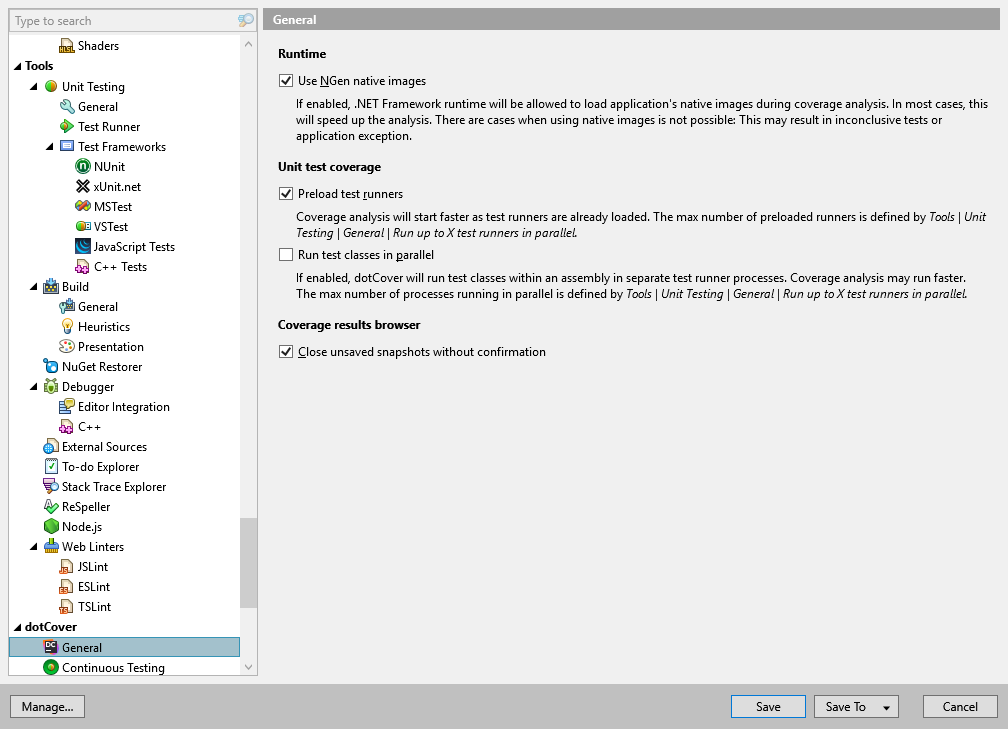Click the xUnit.net icon

82,186
